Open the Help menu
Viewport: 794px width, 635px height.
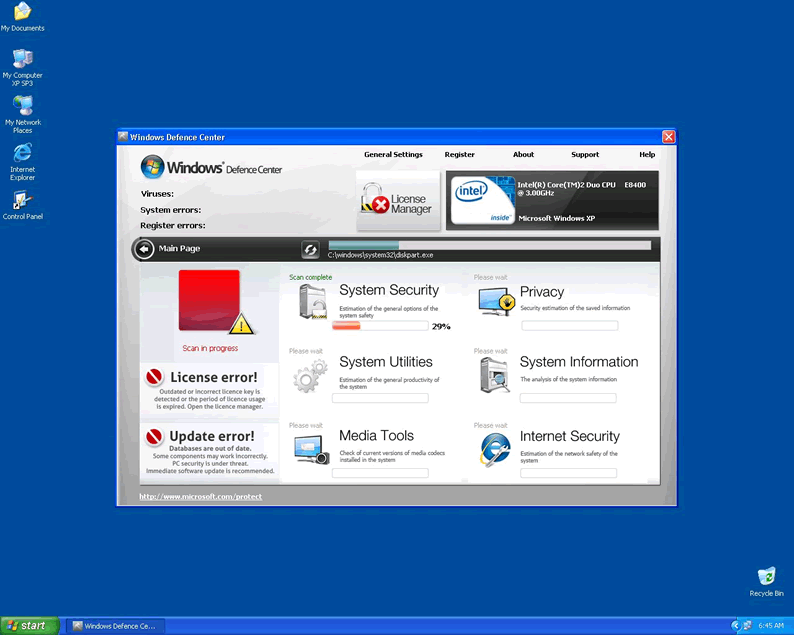click(647, 155)
